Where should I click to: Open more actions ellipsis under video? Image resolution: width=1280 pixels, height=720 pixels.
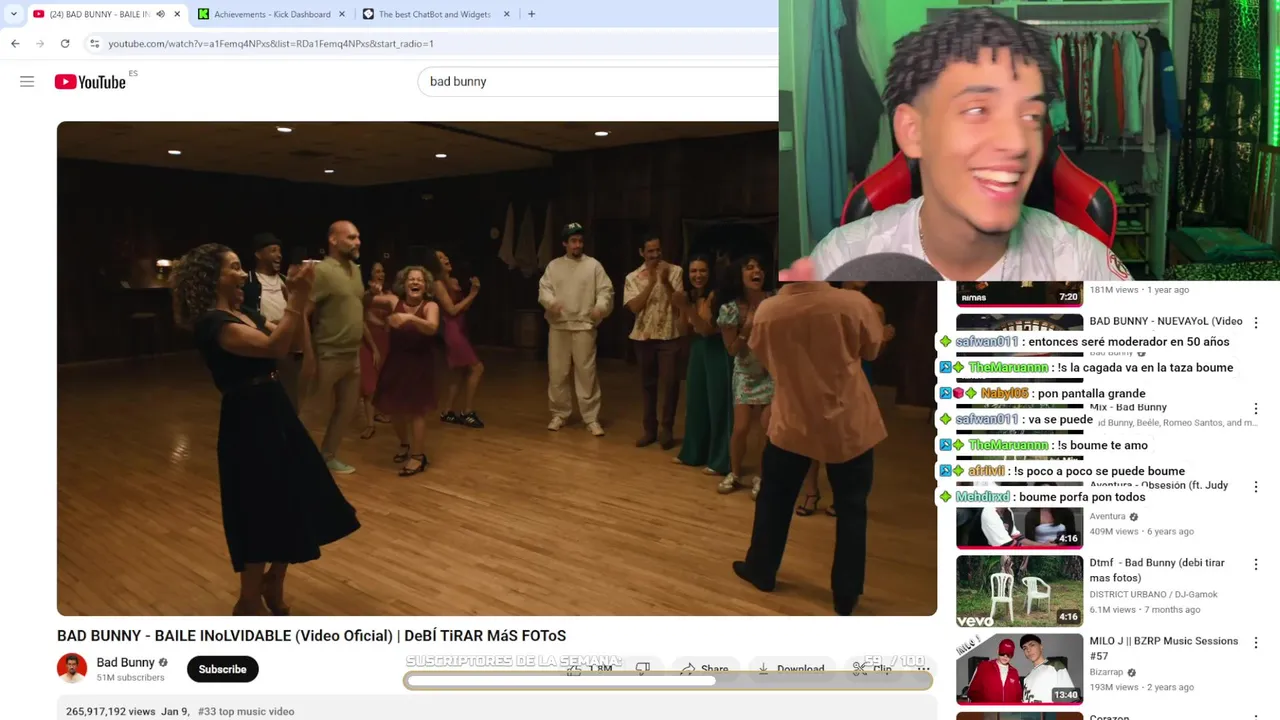pyautogui.click(x=923, y=669)
